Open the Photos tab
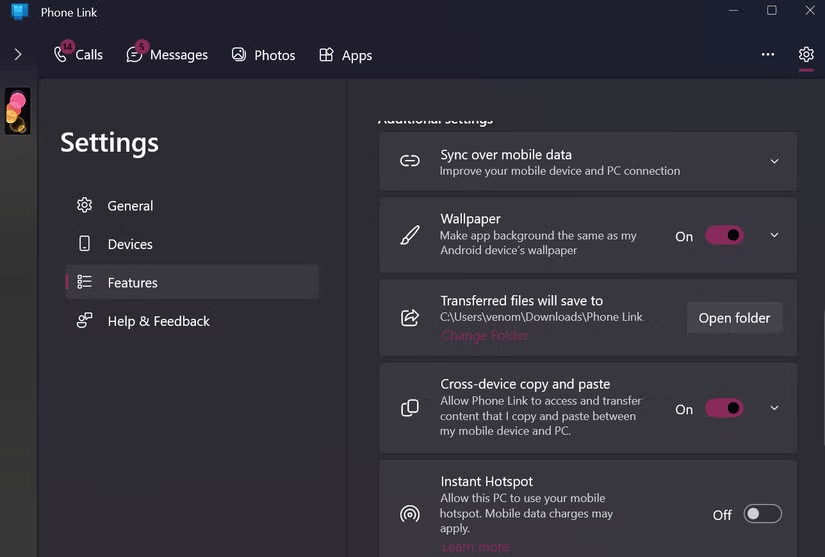Viewport: 825px width, 557px height. click(264, 55)
